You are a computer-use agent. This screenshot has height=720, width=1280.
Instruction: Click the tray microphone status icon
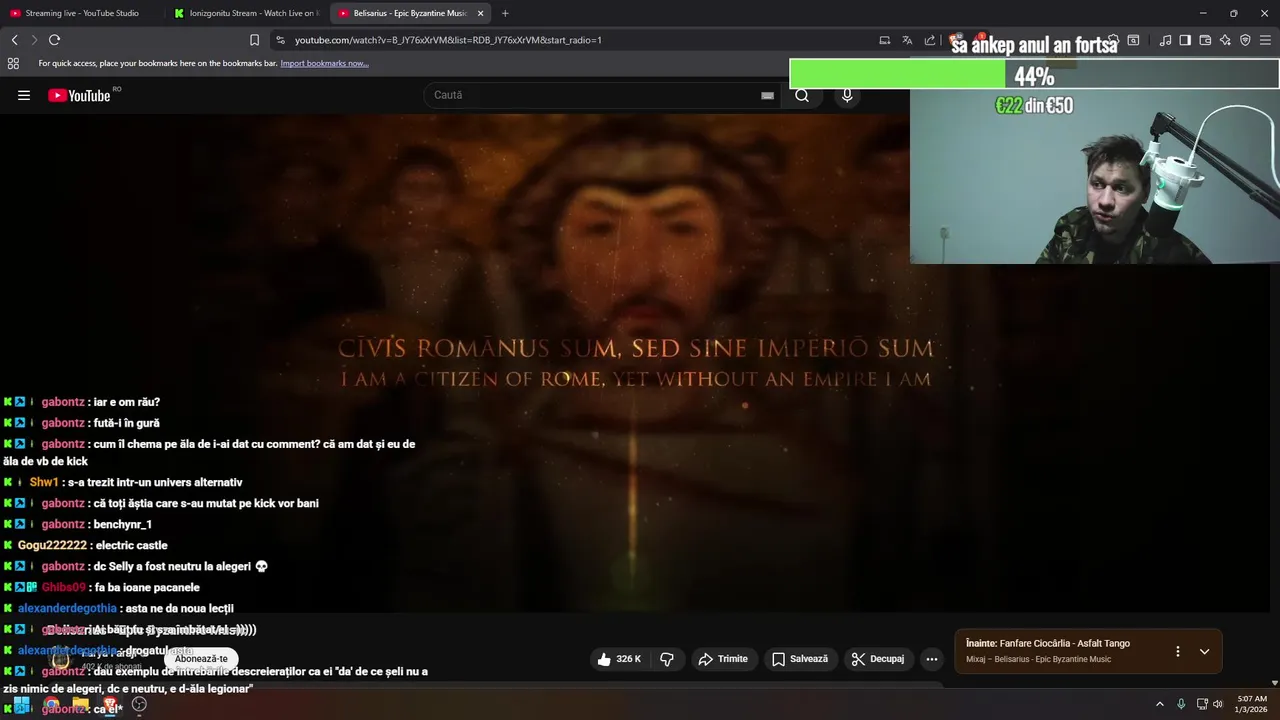click(x=1181, y=704)
